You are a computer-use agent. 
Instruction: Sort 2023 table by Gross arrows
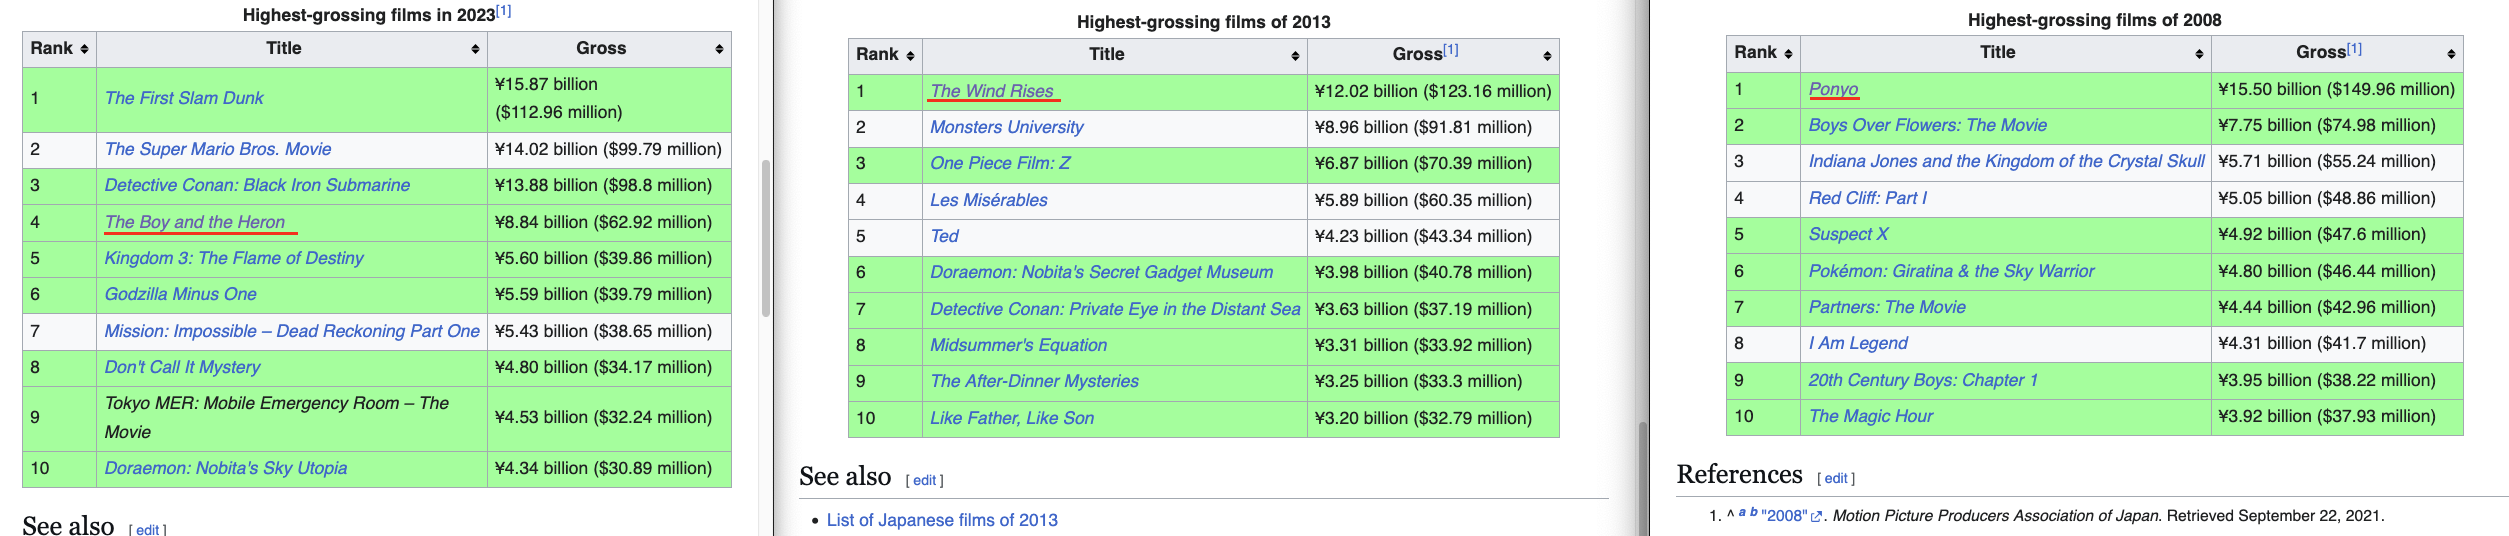719,49
